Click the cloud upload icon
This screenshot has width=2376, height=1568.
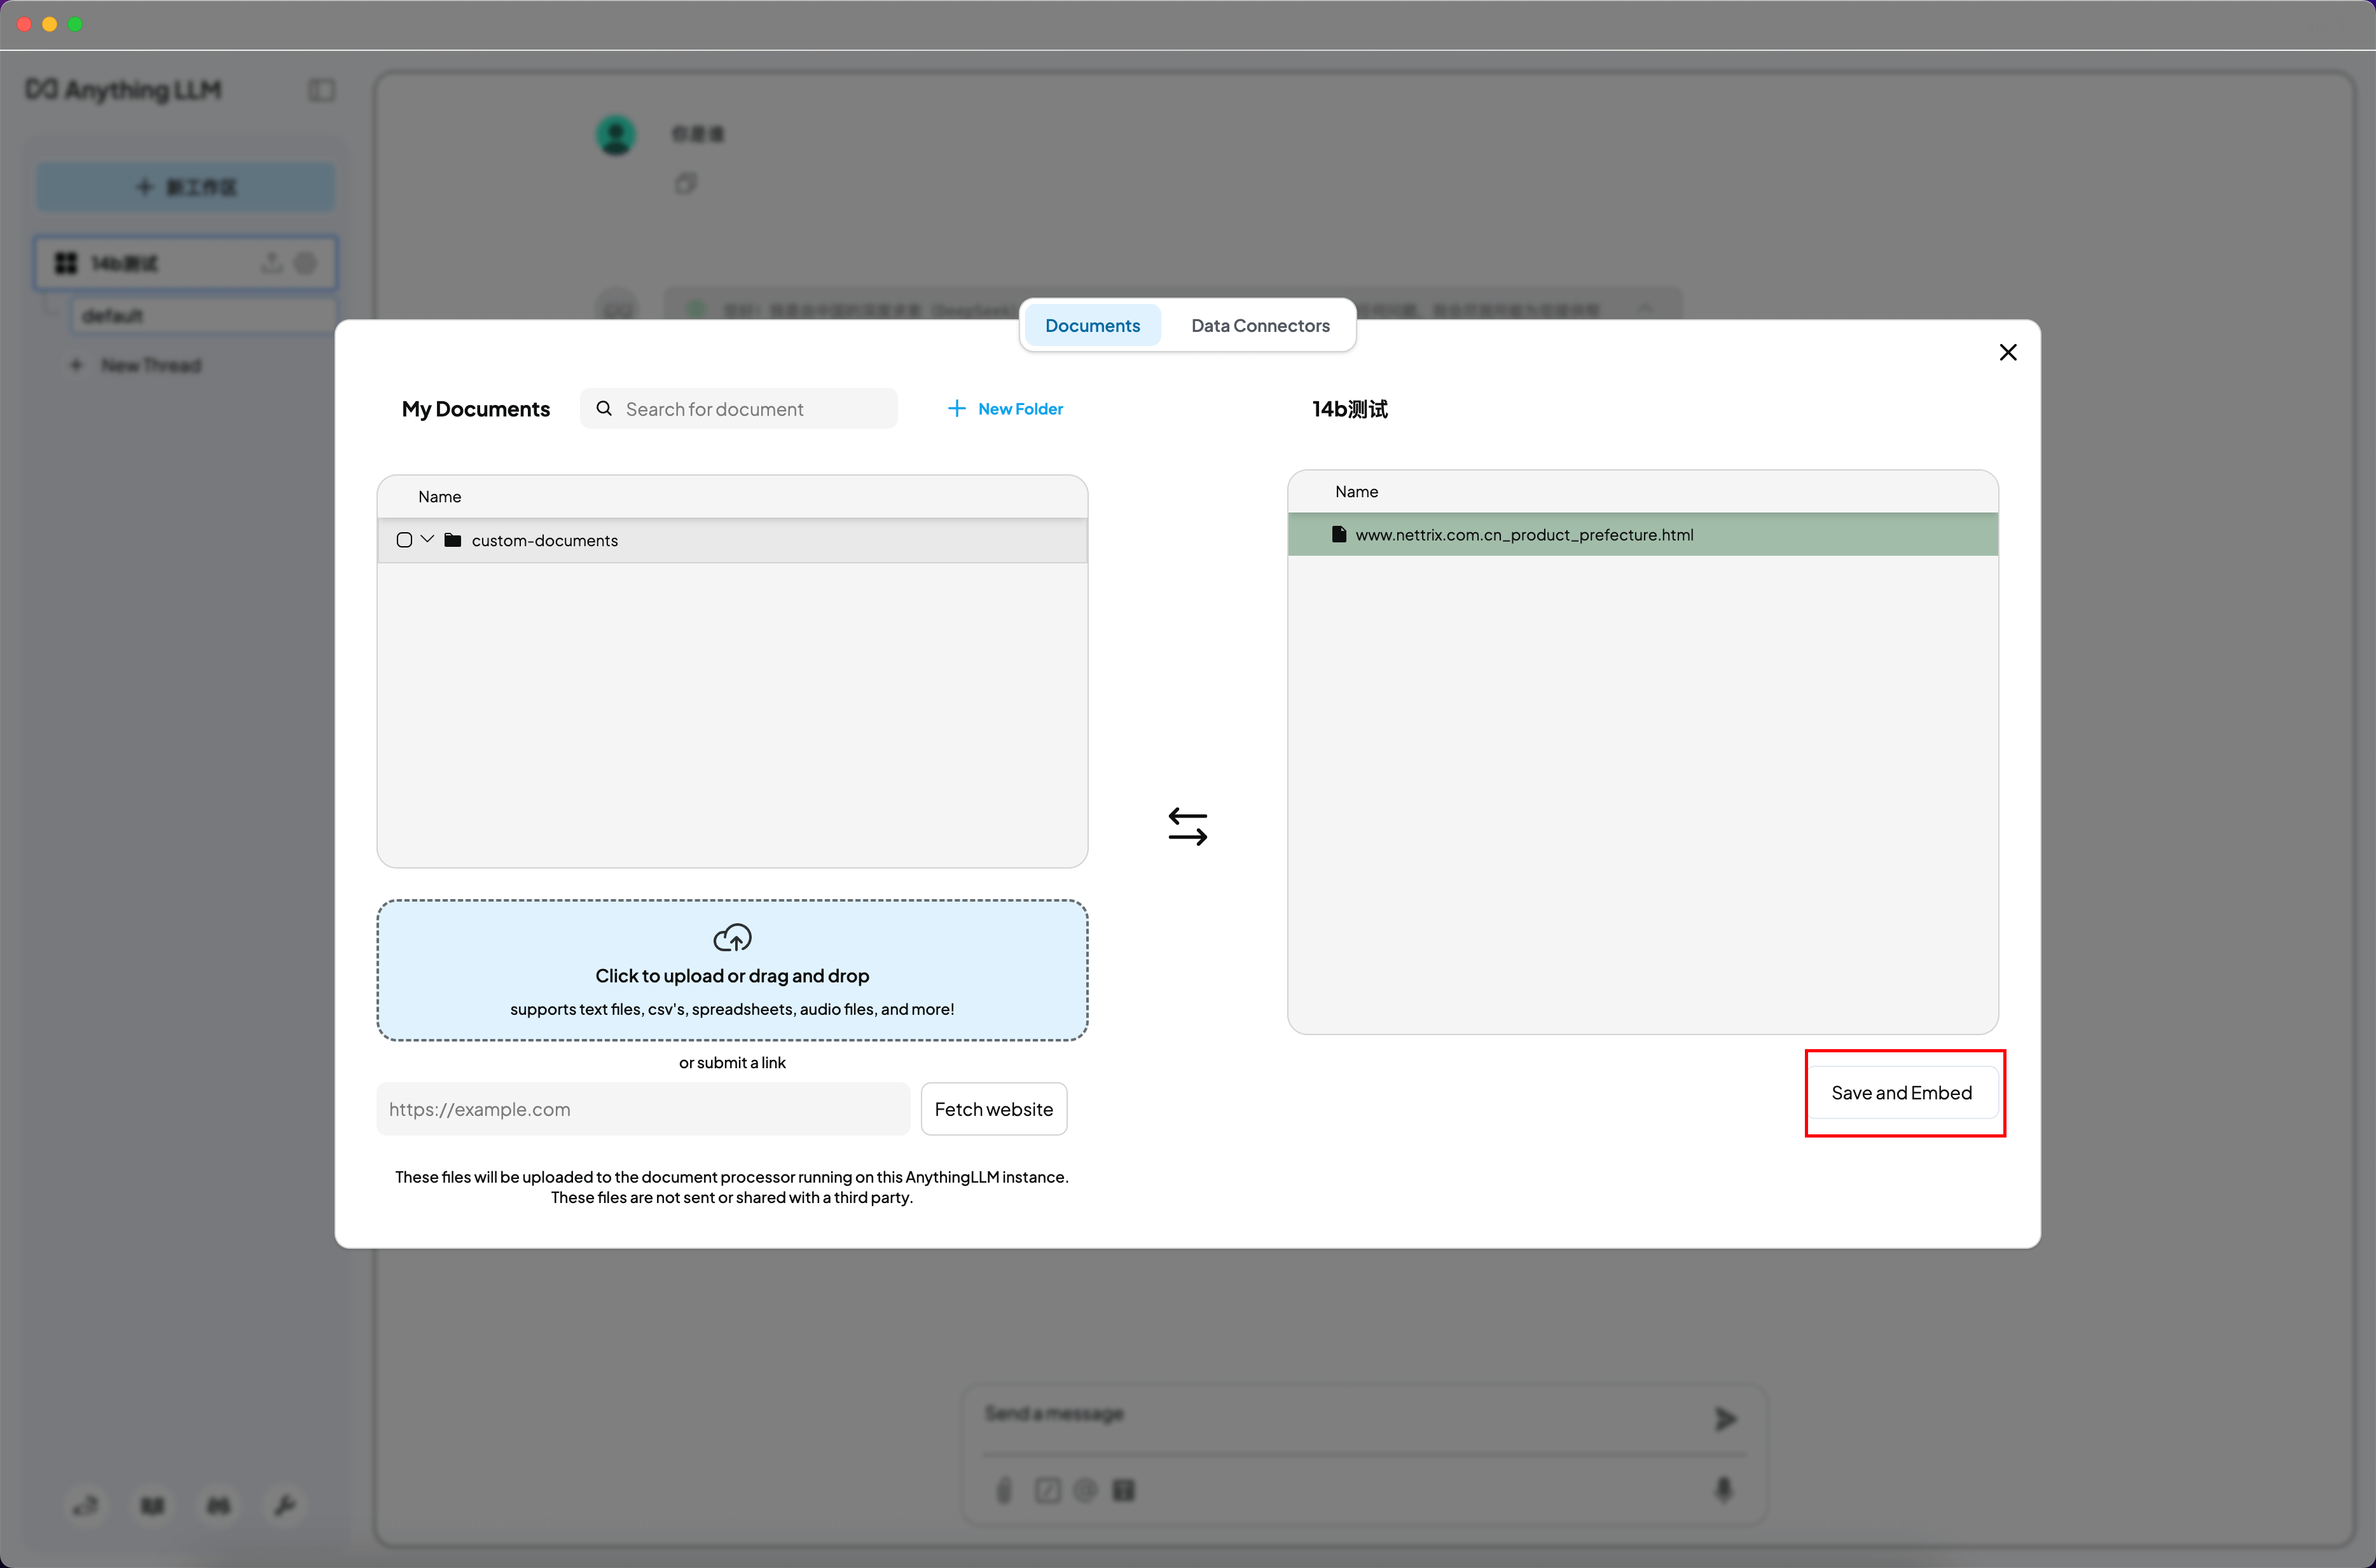pyautogui.click(x=732, y=937)
